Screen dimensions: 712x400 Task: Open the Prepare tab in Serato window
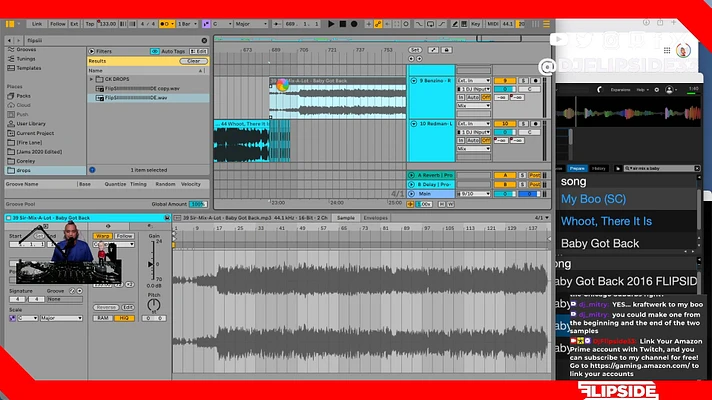tap(577, 168)
